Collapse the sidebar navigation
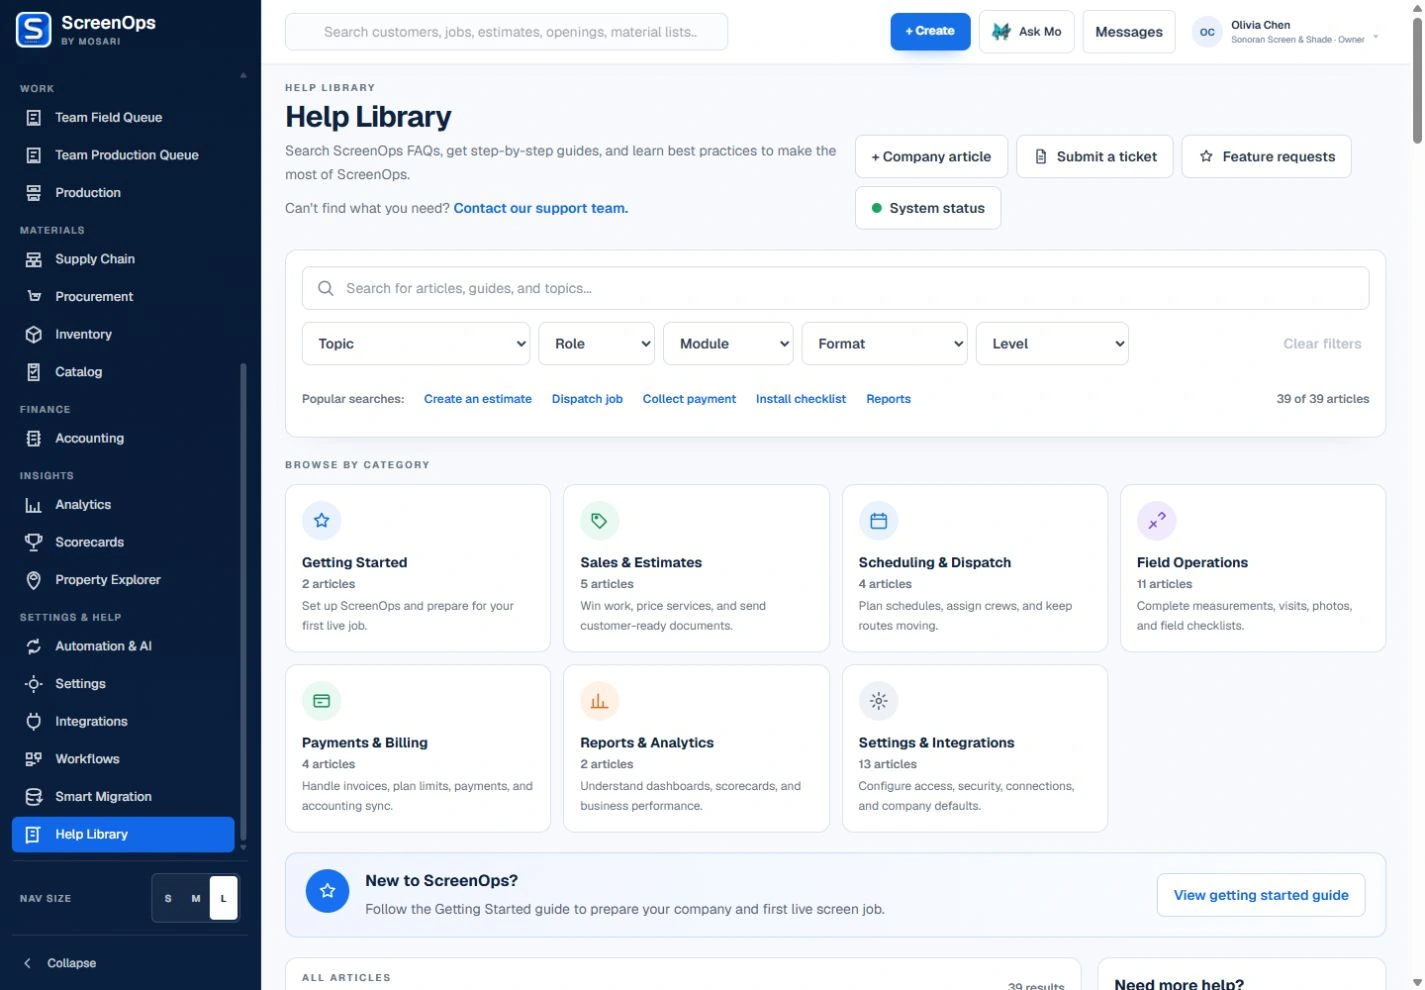The image size is (1425, 990). tap(60, 963)
